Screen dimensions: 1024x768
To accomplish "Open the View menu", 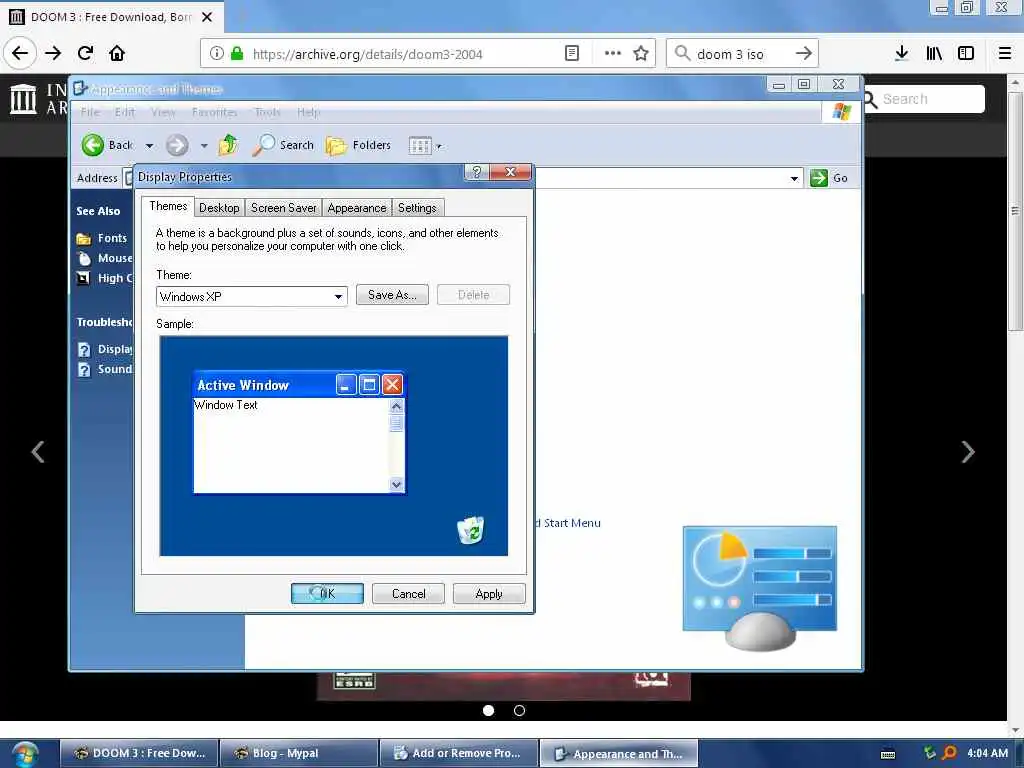I will click(x=163, y=112).
